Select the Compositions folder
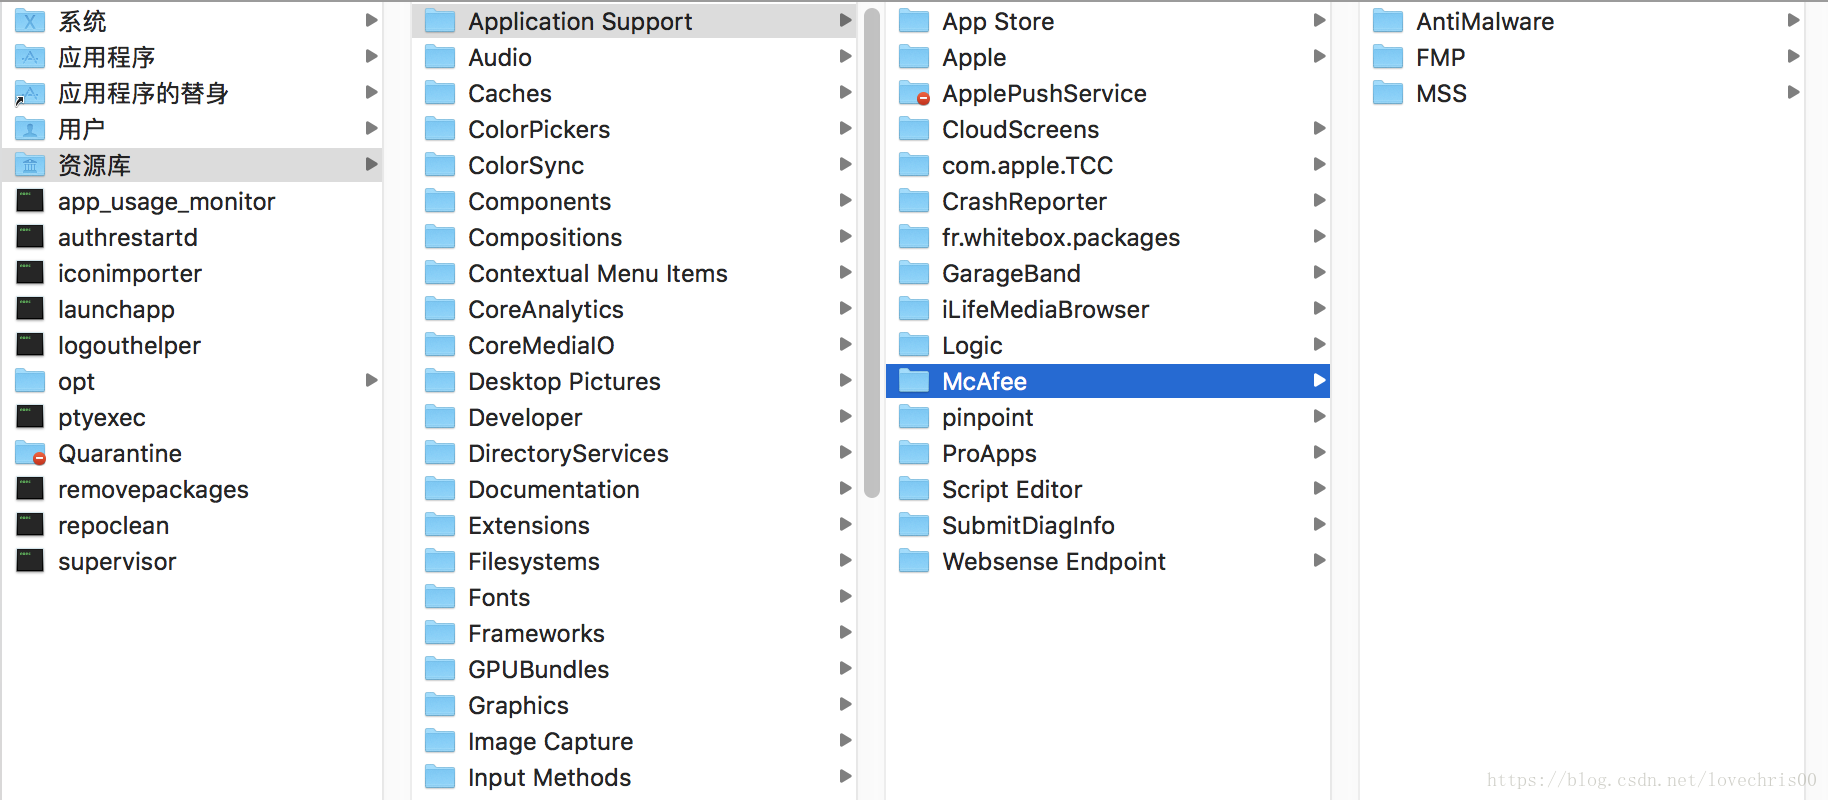Screen dimensions: 1828x800 click(x=634, y=237)
